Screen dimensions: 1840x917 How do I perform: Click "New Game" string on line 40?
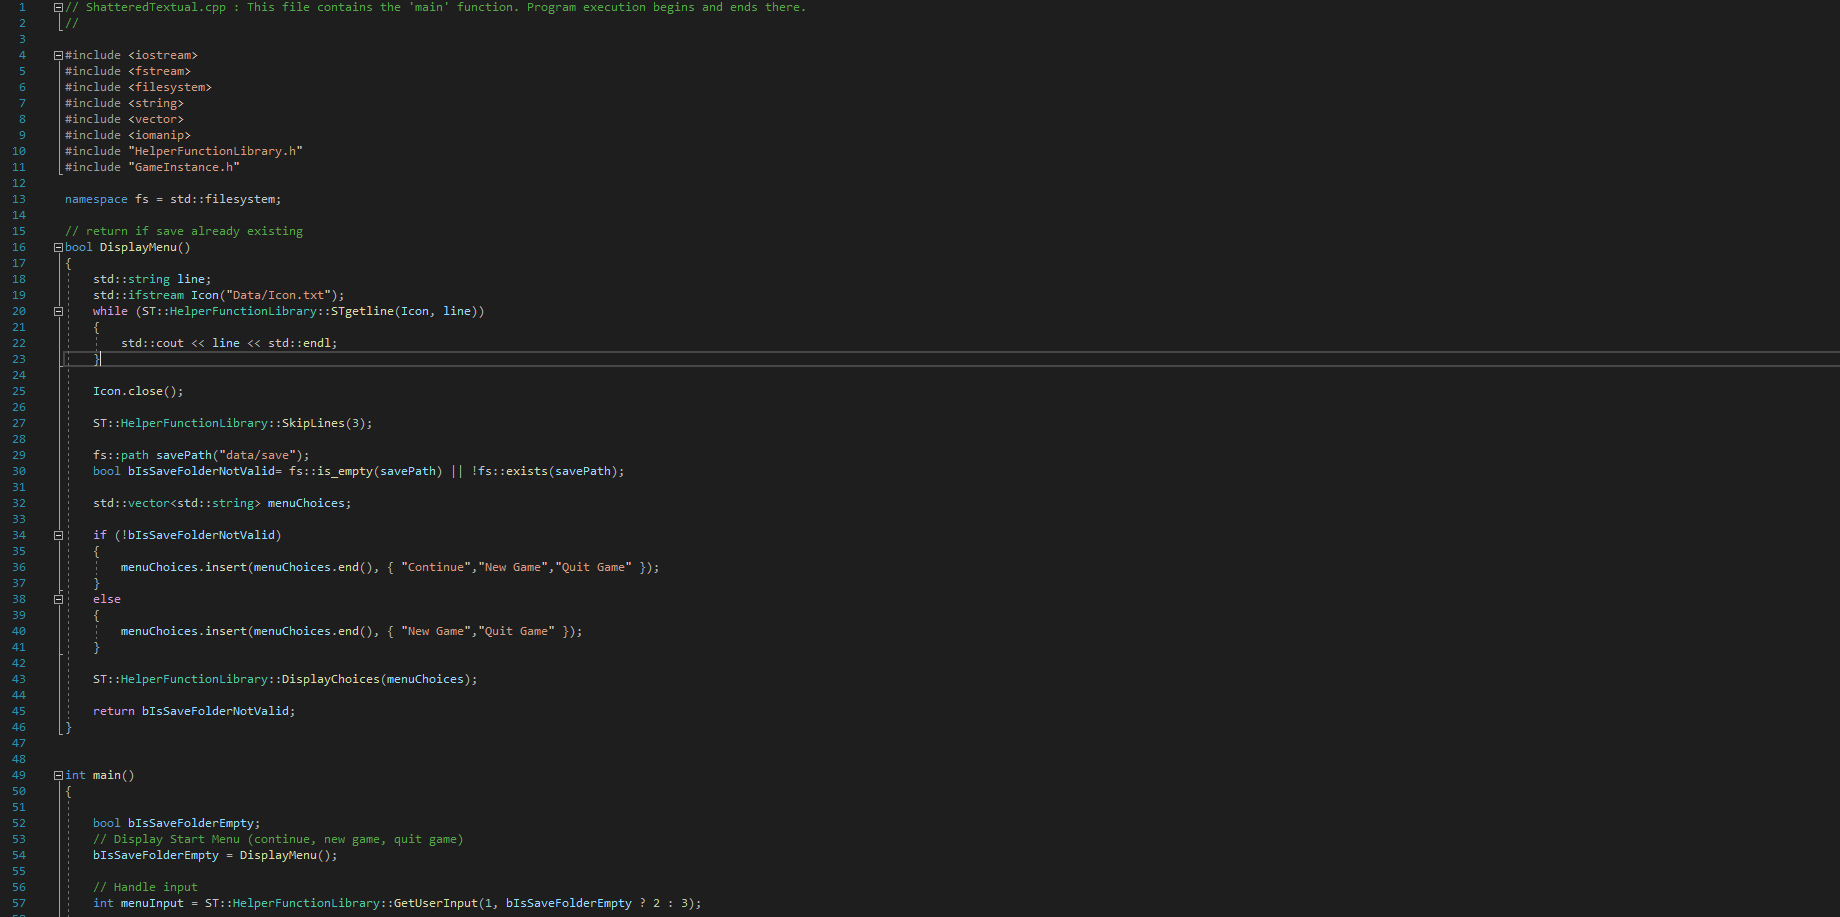pos(436,631)
